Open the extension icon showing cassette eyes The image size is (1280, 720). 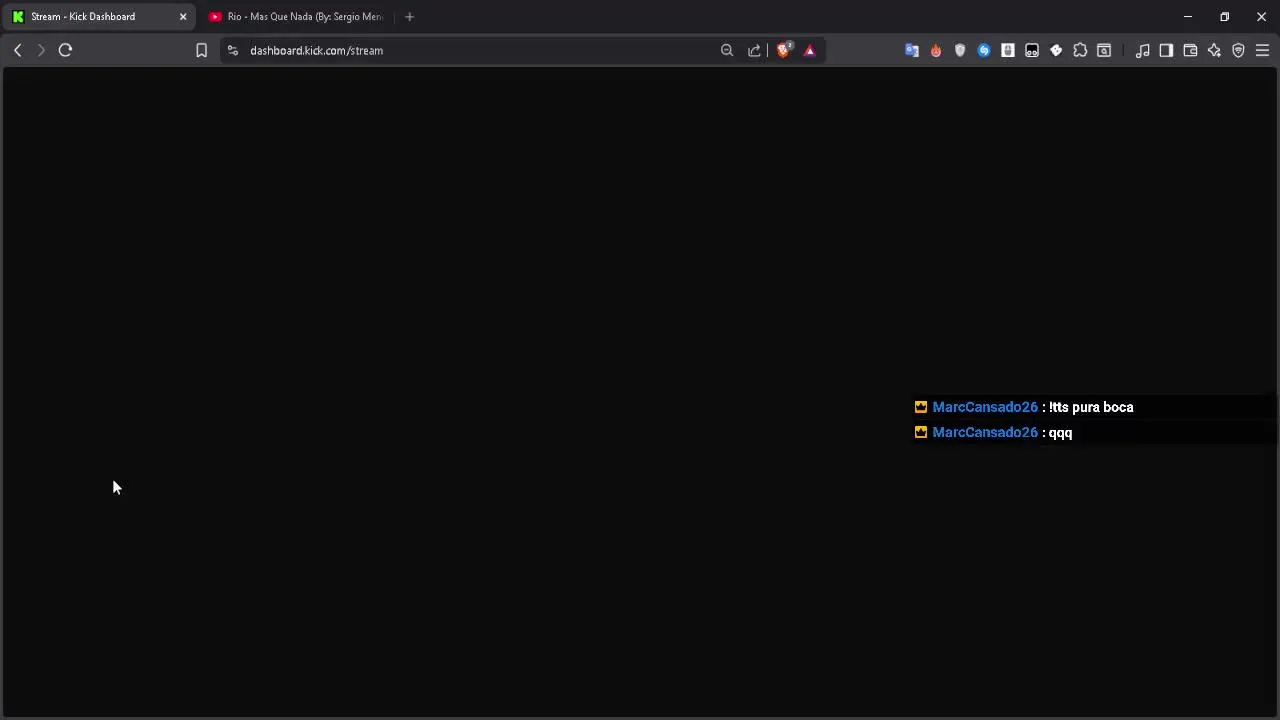pyautogui.click(x=1032, y=50)
